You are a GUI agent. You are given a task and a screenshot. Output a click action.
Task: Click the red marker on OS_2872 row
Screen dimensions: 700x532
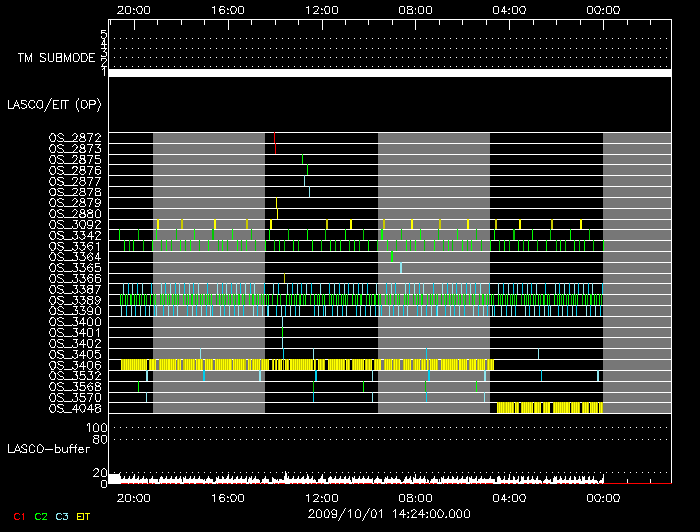(274, 137)
